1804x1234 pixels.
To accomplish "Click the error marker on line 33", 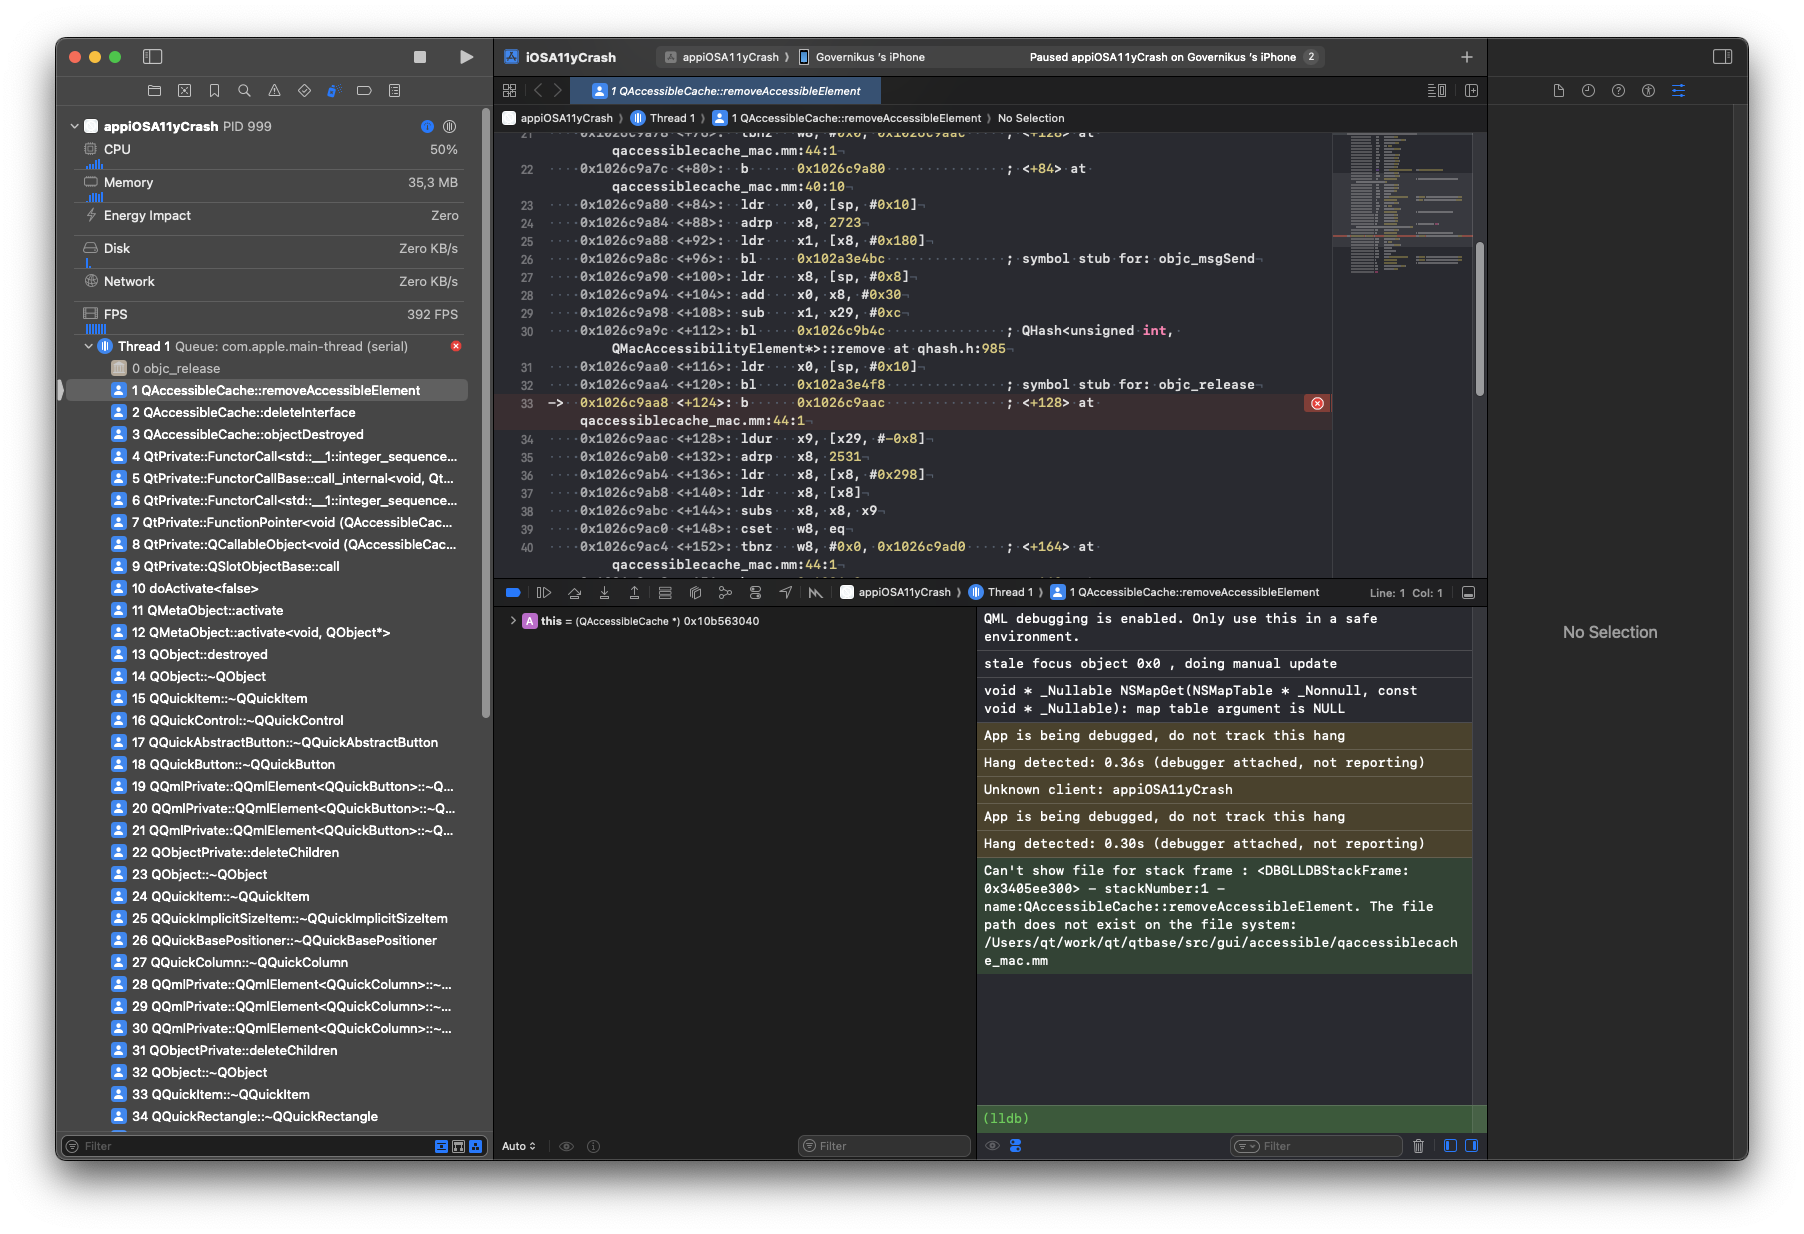I will point(1317,403).
